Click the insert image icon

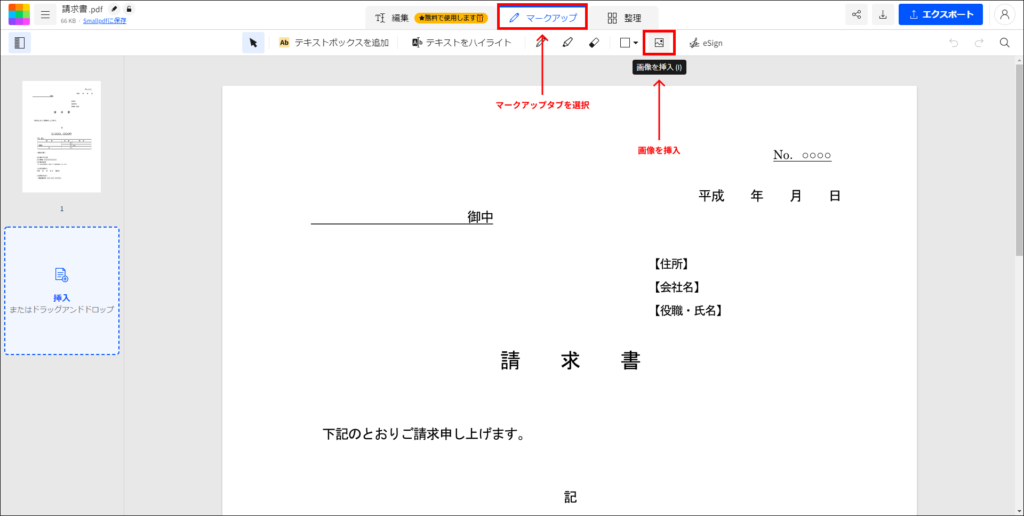click(659, 43)
